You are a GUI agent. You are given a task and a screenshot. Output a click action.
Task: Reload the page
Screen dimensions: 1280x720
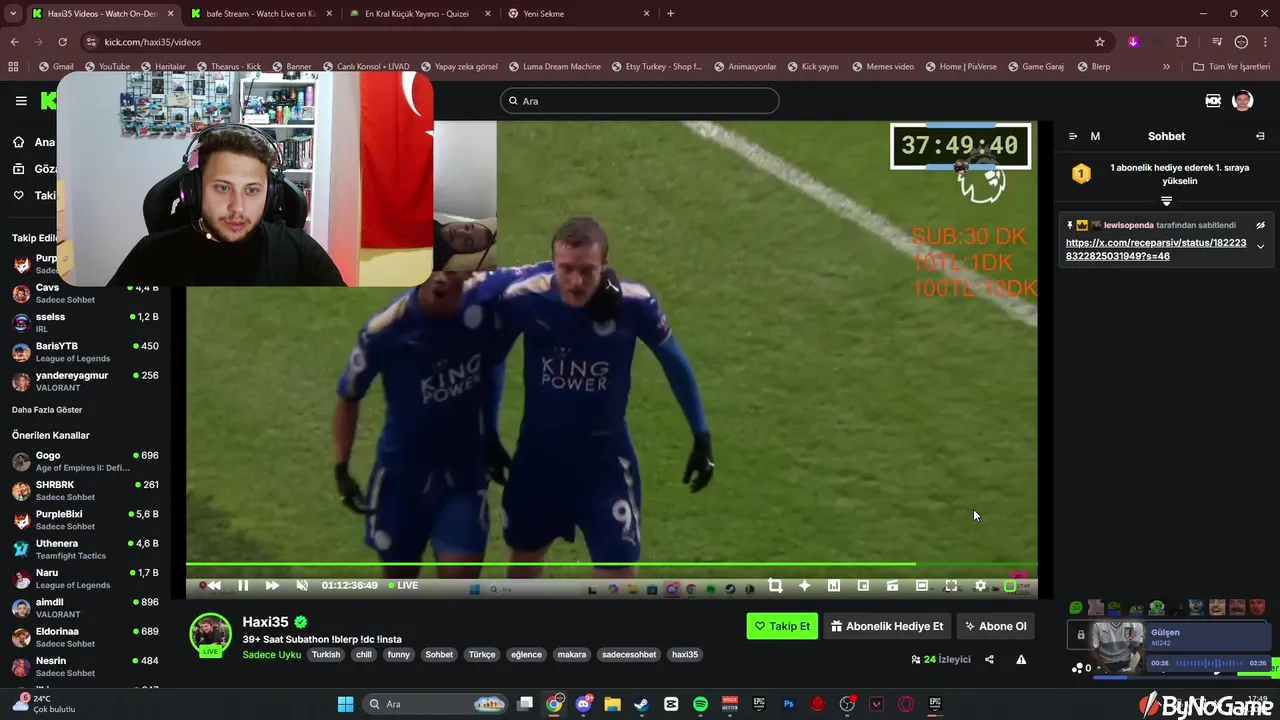click(62, 42)
